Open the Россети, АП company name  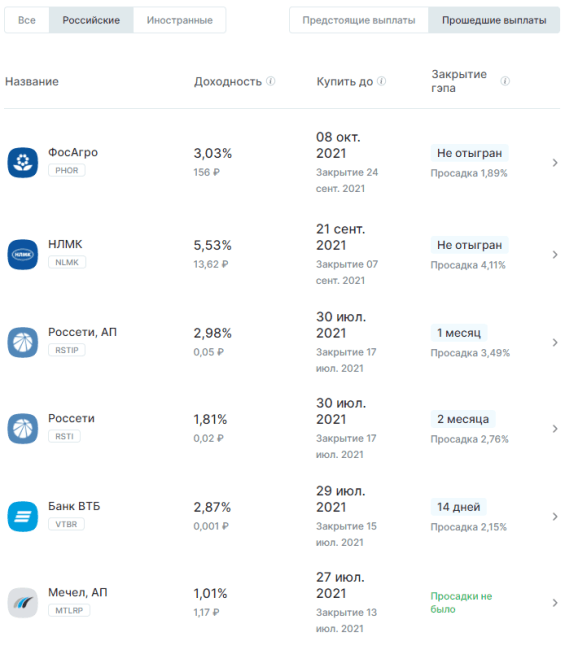(x=82, y=332)
